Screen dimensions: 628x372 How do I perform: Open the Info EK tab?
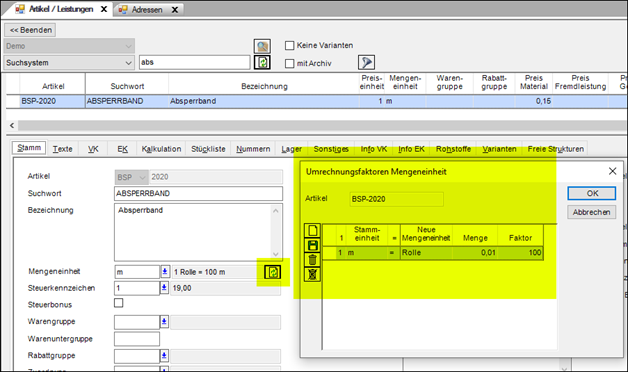tap(411, 149)
